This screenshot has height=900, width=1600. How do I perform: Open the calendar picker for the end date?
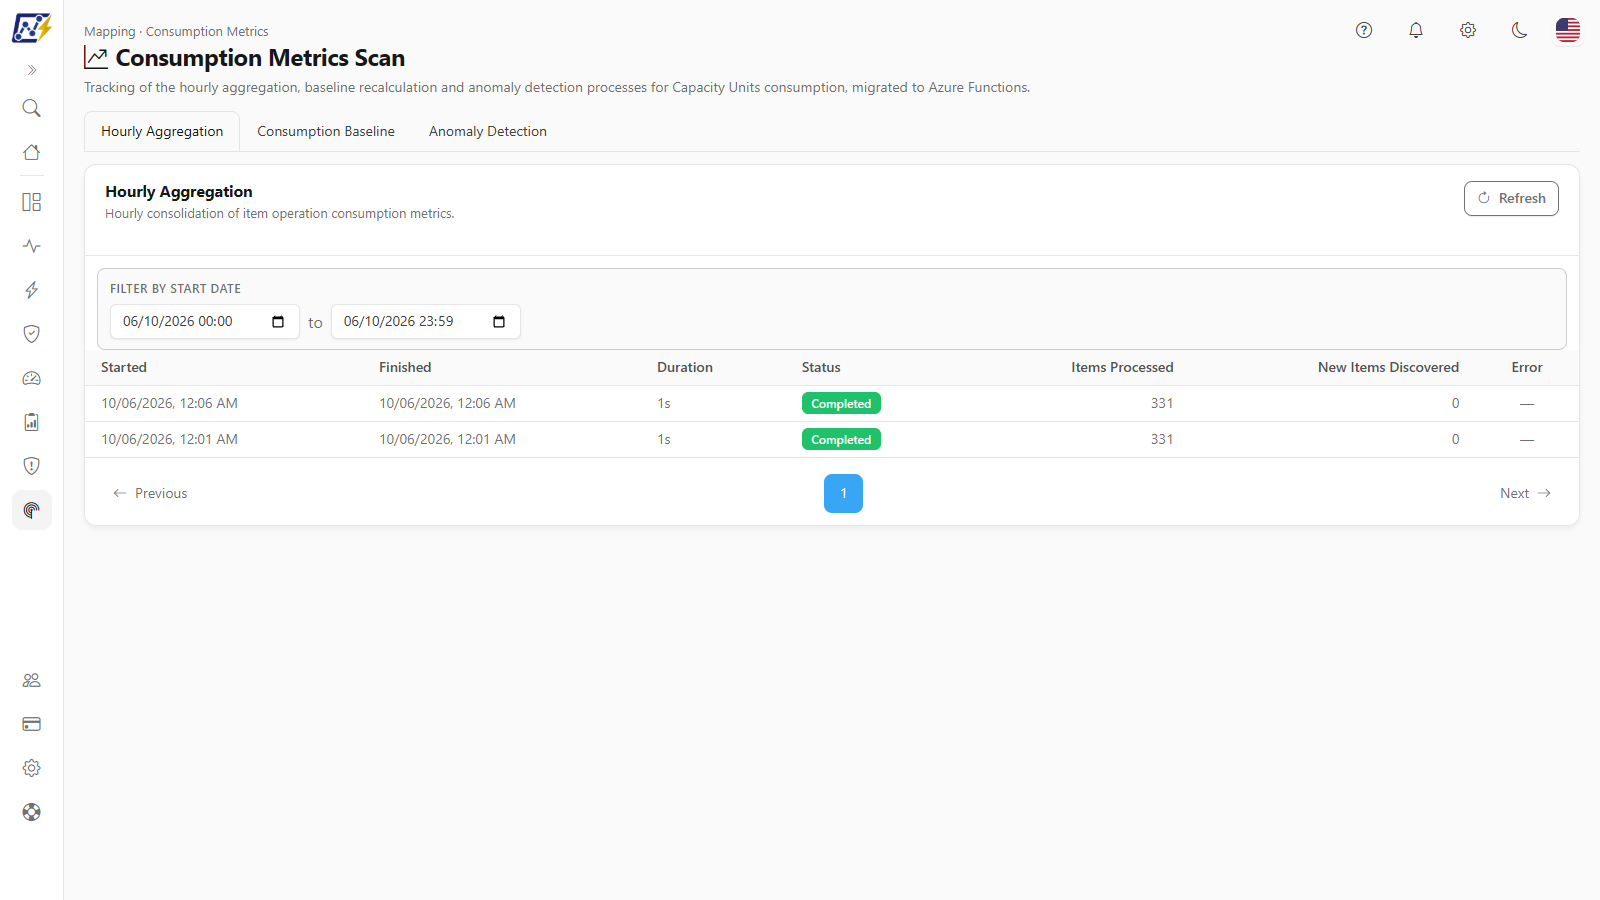(499, 321)
